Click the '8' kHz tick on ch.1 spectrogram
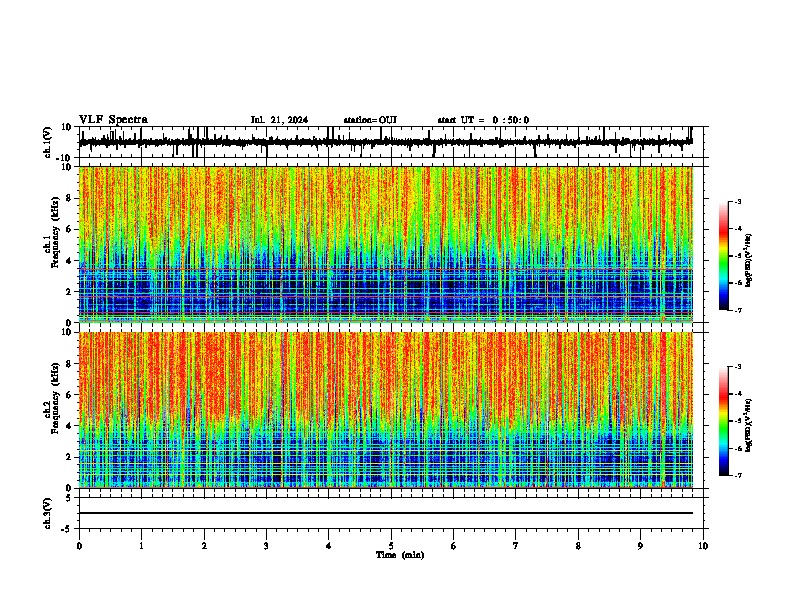The width and height of the screenshot is (792, 612). pos(69,198)
